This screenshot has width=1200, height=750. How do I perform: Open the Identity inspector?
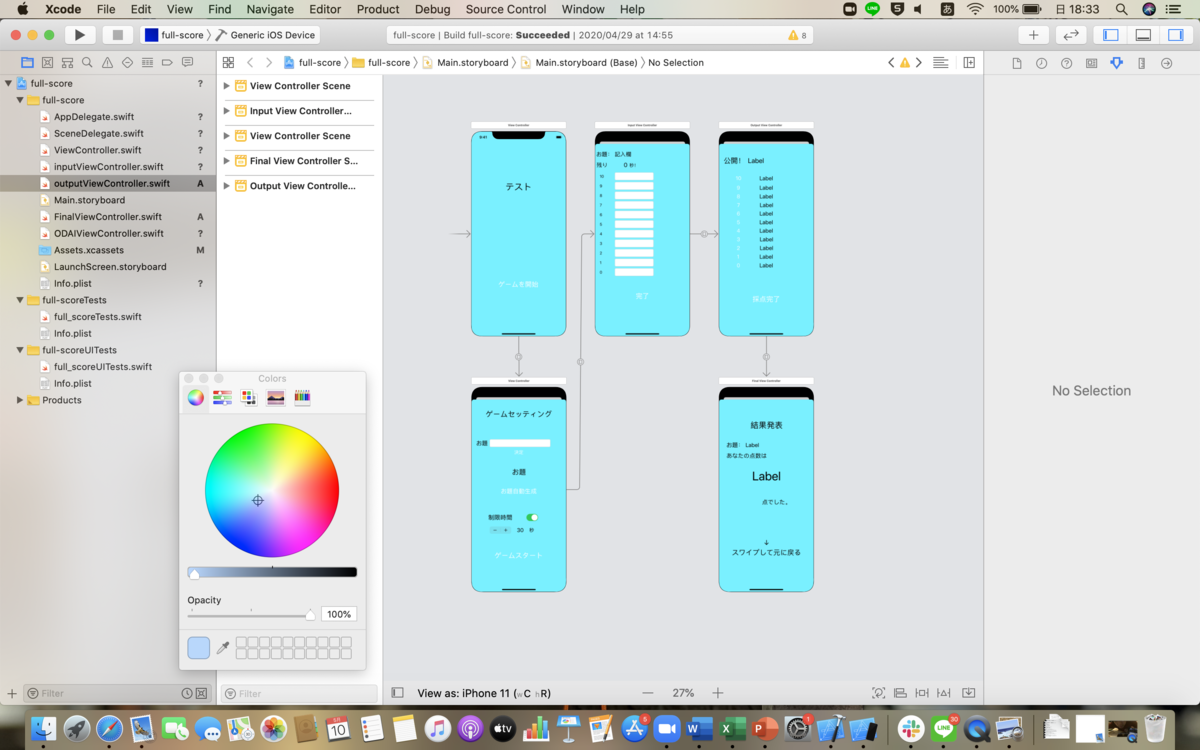[1091, 63]
